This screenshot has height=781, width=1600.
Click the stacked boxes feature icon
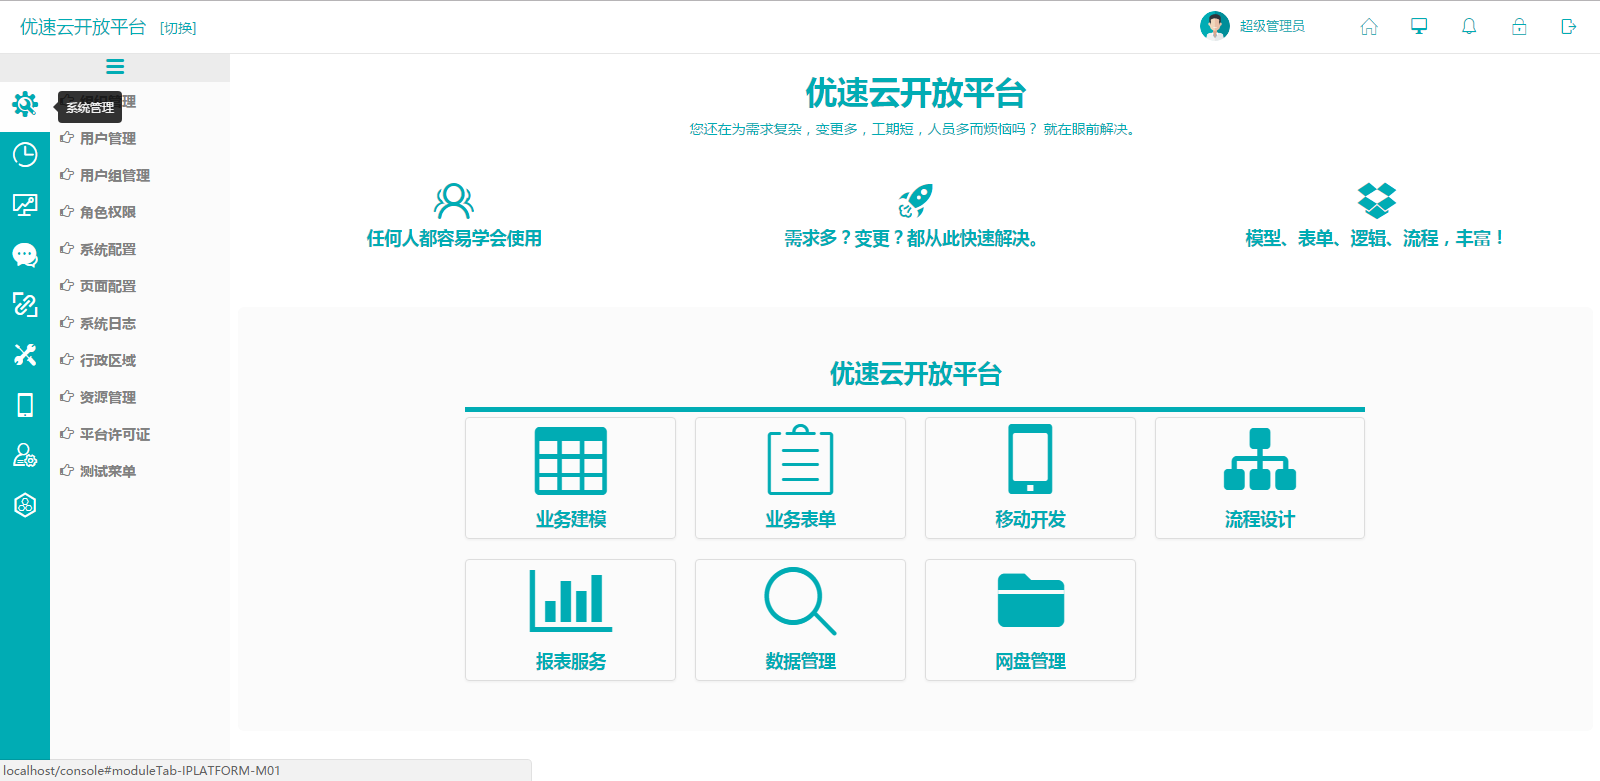[x=1377, y=201]
